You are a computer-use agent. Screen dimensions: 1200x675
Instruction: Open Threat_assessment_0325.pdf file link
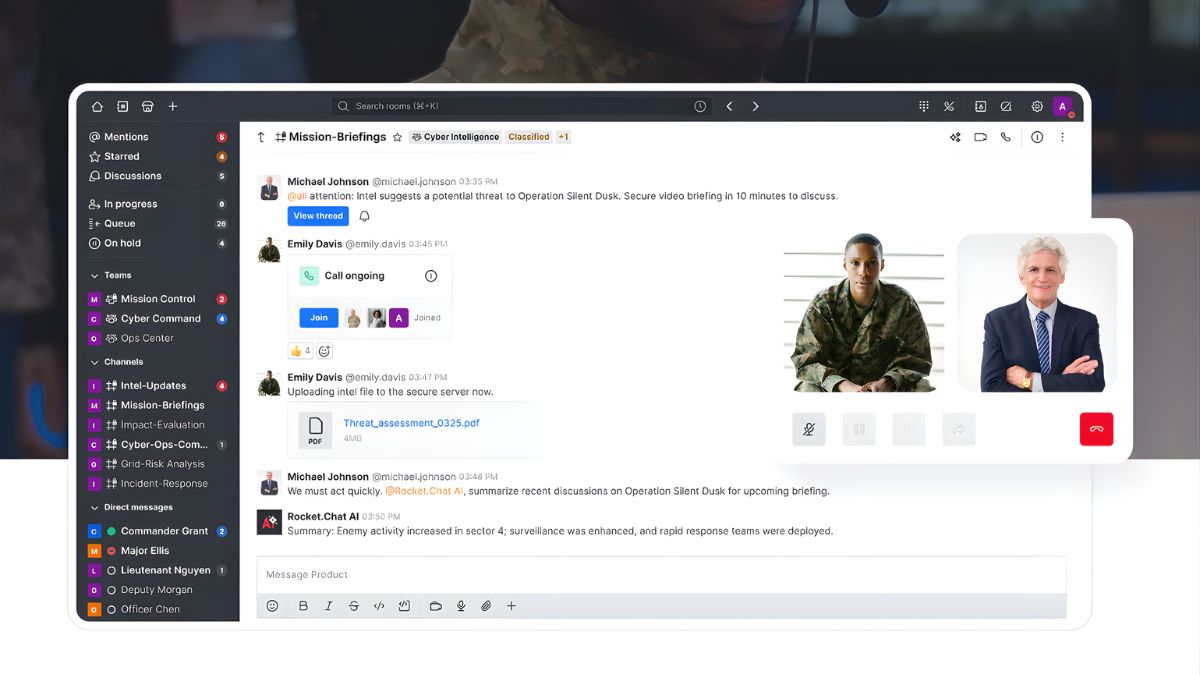coord(411,423)
